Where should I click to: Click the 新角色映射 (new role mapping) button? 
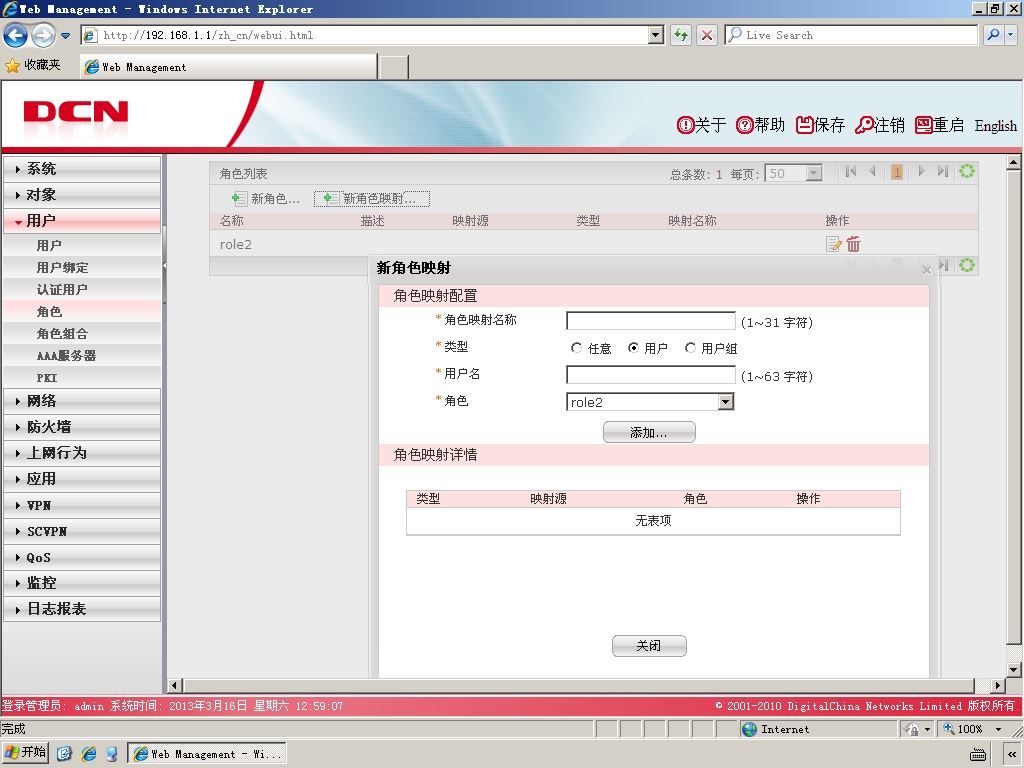point(372,199)
